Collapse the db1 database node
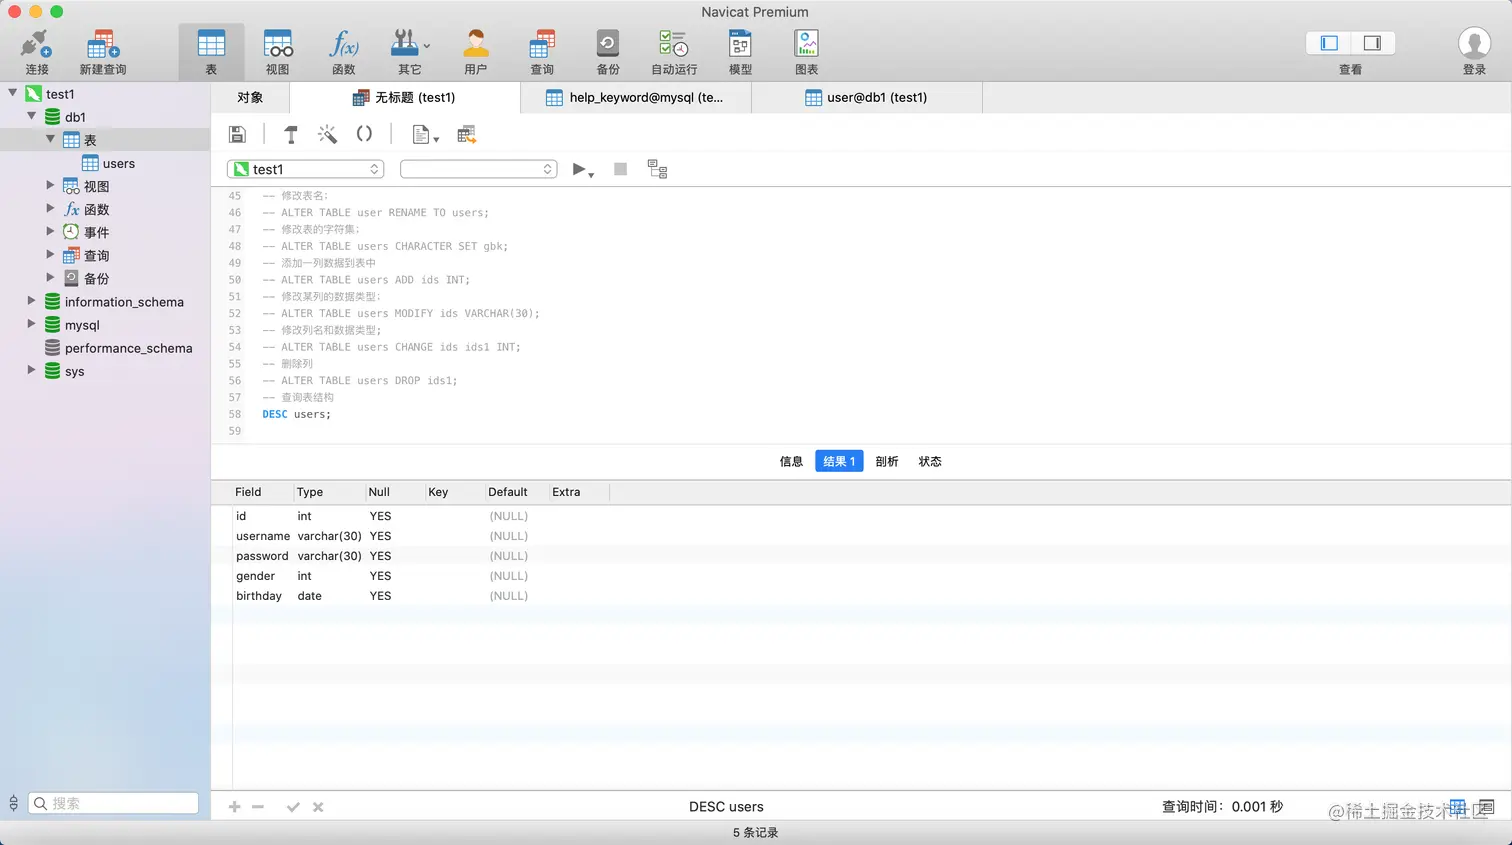This screenshot has width=1512, height=845. point(32,116)
